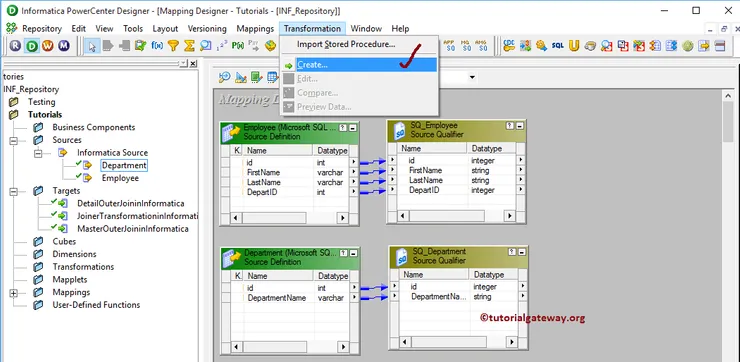Click the green globe toolbar icon
The height and width of the screenshot is (362, 740).
[688, 46]
